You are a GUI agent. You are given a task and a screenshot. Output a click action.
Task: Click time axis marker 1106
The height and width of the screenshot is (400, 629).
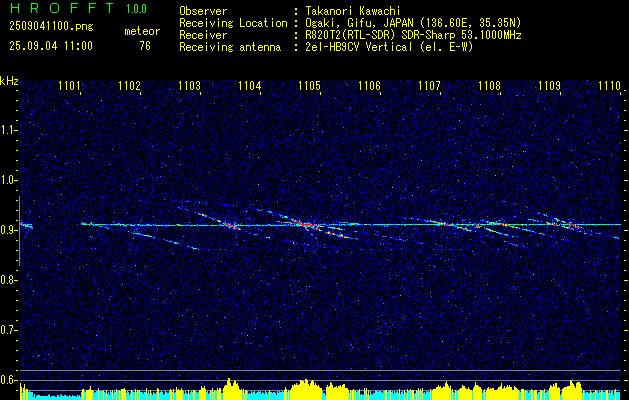[369, 85]
